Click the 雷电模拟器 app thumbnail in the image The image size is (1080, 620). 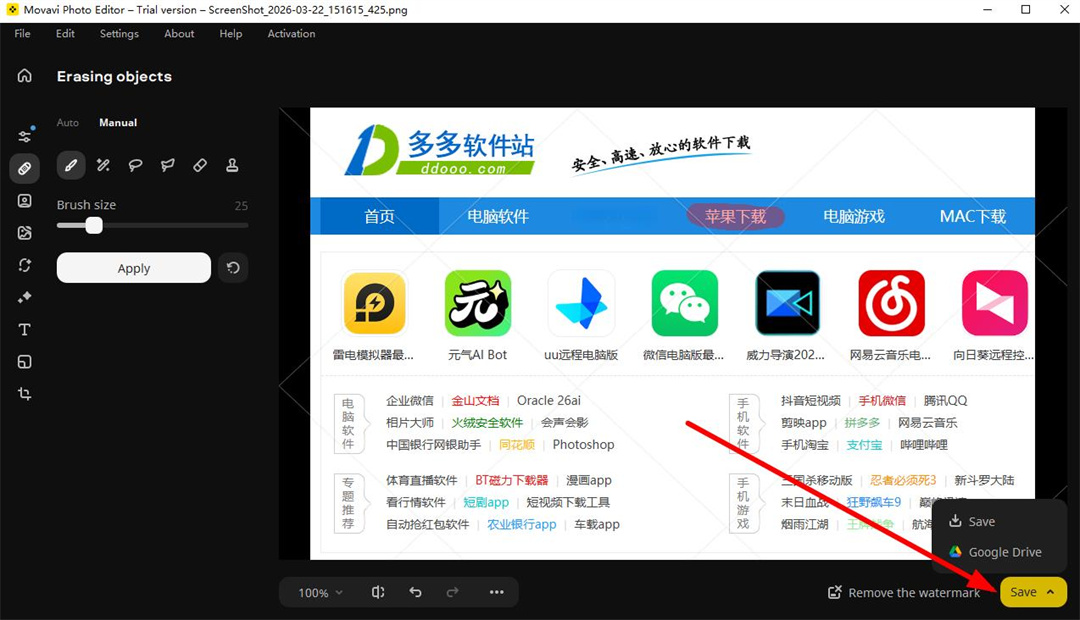tap(374, 303)
